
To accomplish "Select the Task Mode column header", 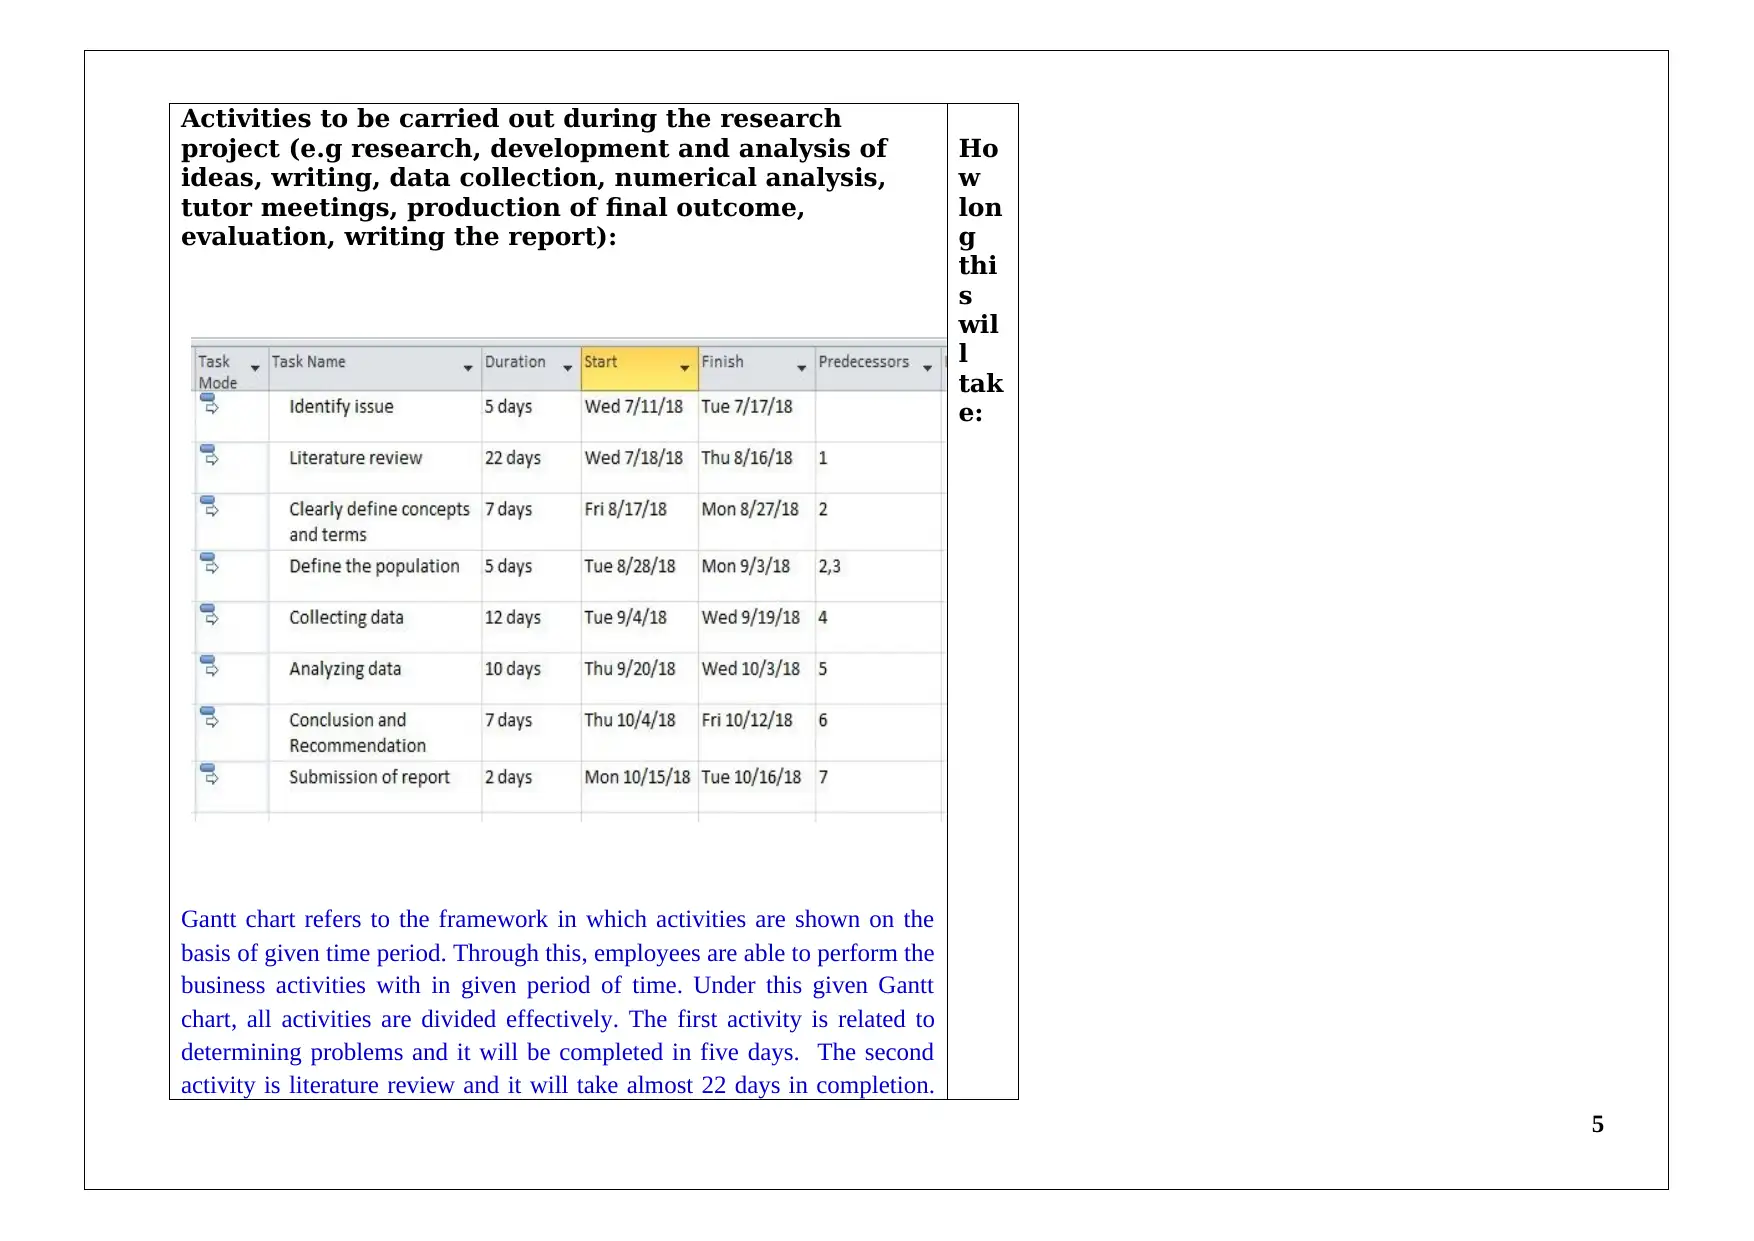I will 231,368.
